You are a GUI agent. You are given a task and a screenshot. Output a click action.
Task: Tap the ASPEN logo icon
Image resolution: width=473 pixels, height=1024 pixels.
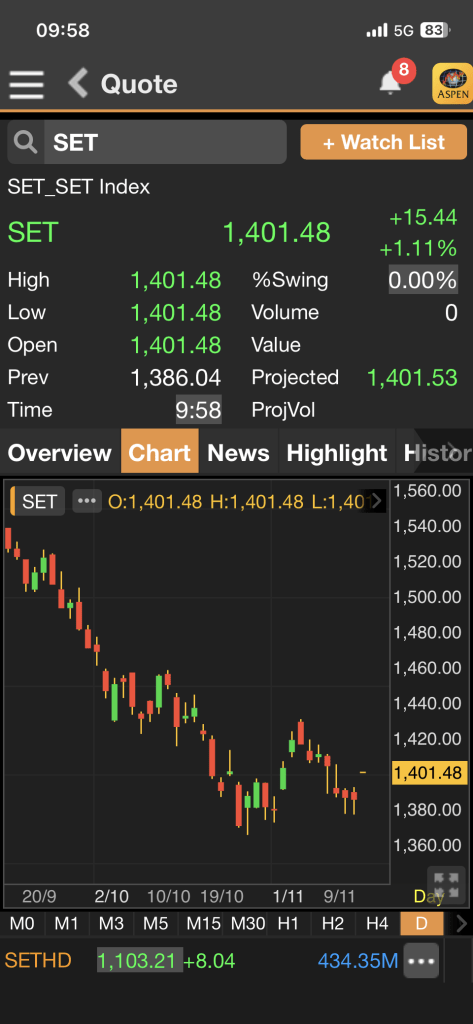click(x=452, y=83)
